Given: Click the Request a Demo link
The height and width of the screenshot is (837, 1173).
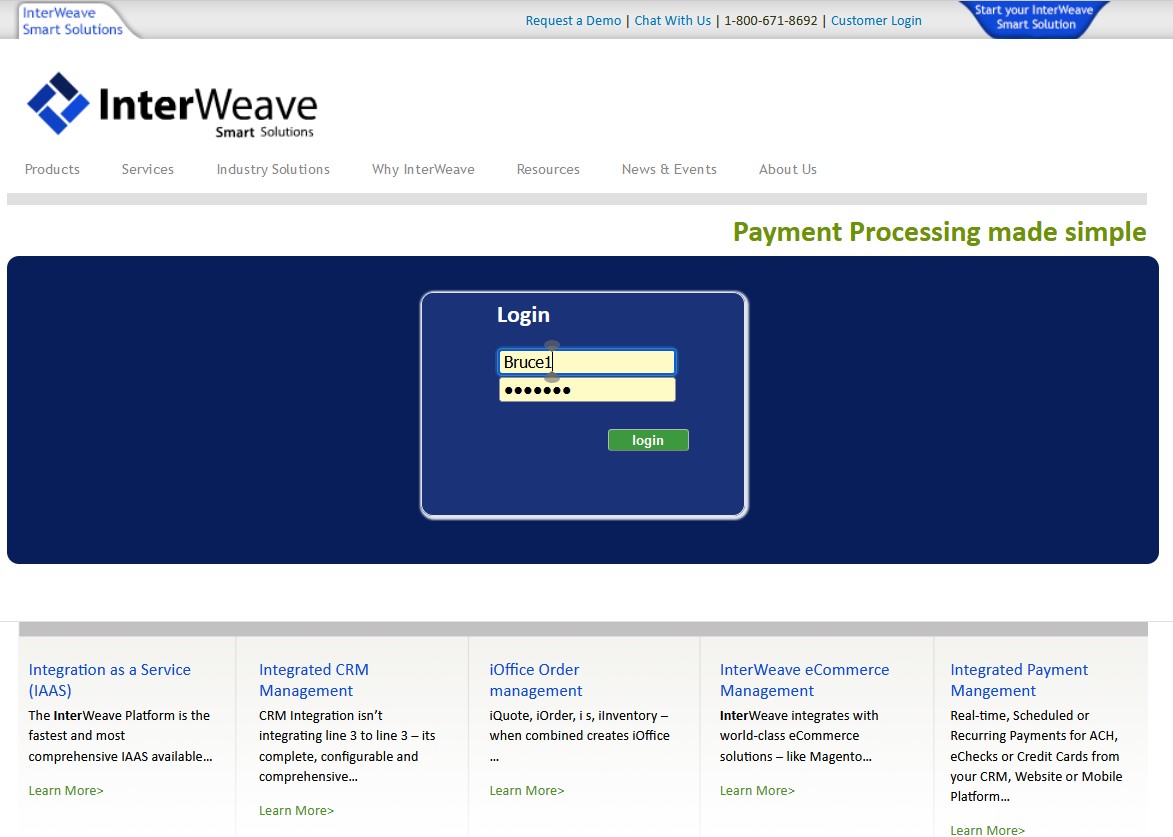Looking at the screenshot, I should pyautogui.click(x=572, y=20).
